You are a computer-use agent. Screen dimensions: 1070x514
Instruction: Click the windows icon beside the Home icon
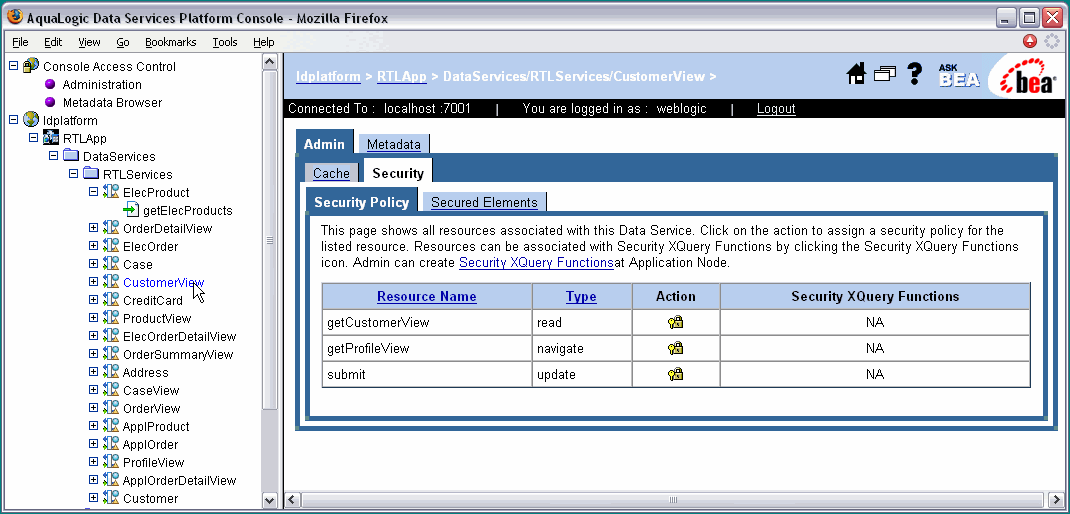tap(884, 74)
